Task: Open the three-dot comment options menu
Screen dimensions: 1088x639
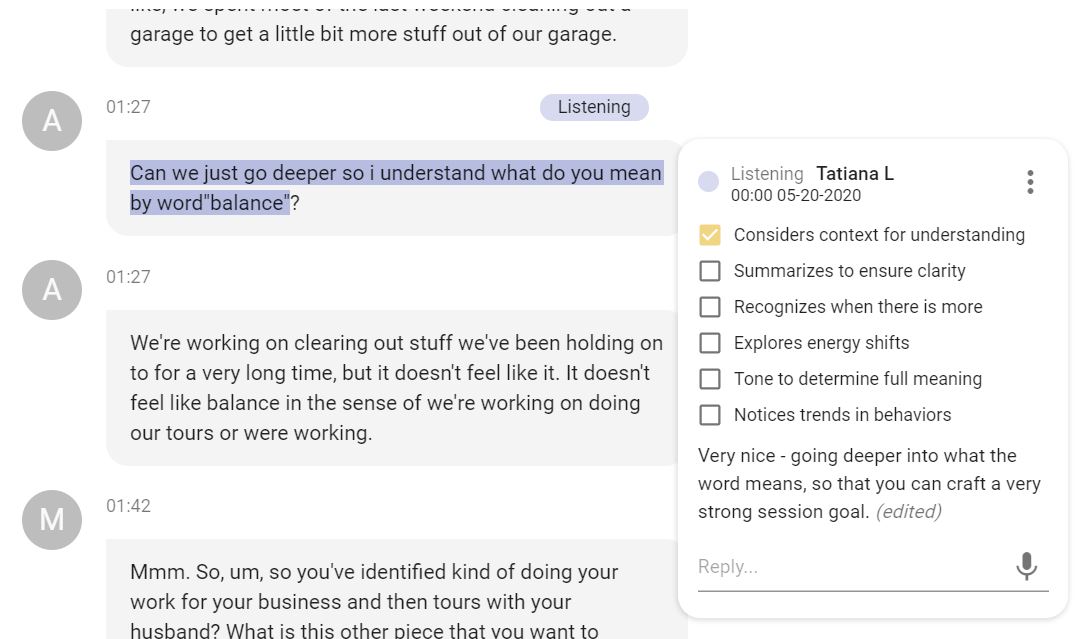Action: click(1030, 182)
